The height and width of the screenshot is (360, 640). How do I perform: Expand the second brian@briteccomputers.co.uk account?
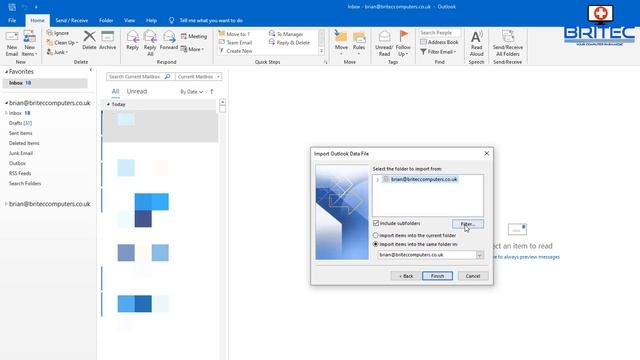coord(6,204)
